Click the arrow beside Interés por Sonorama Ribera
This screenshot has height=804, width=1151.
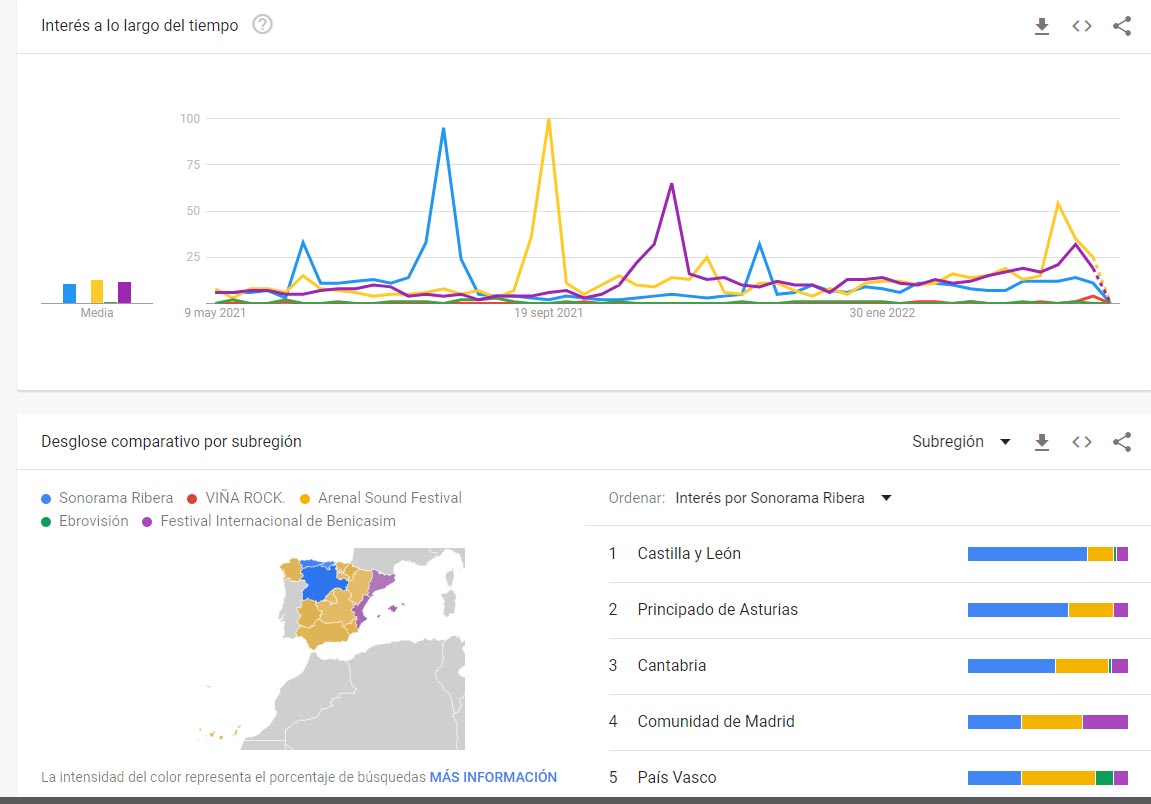[886, 499]
